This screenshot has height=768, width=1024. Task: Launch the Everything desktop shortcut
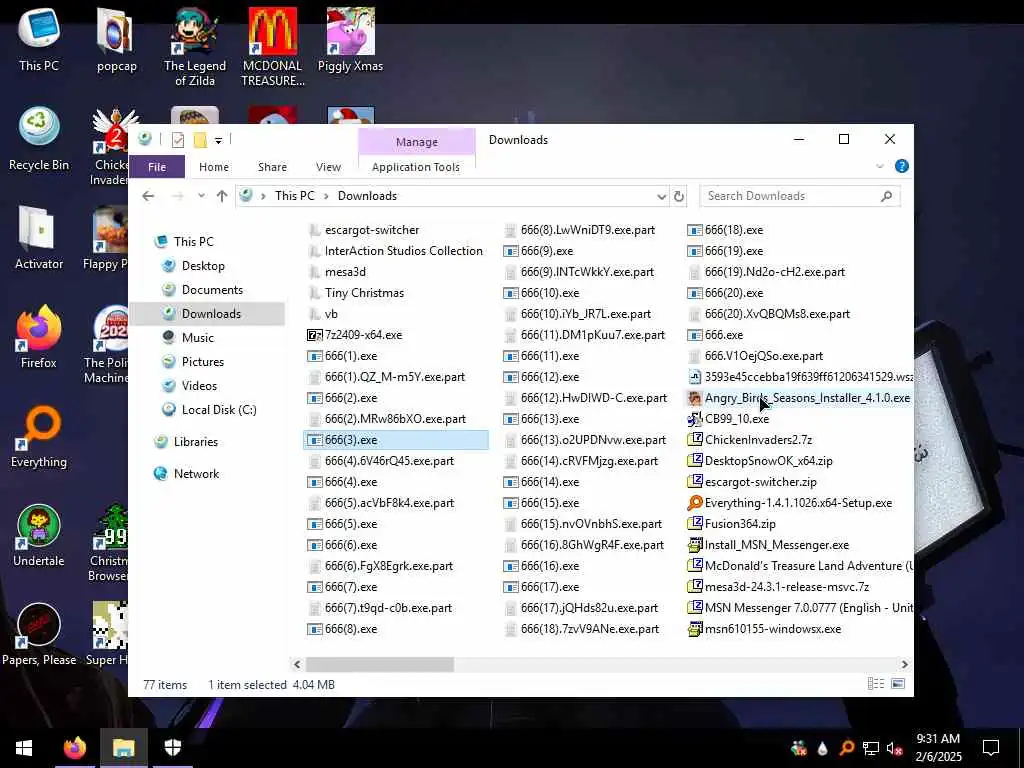pos(39,436)
